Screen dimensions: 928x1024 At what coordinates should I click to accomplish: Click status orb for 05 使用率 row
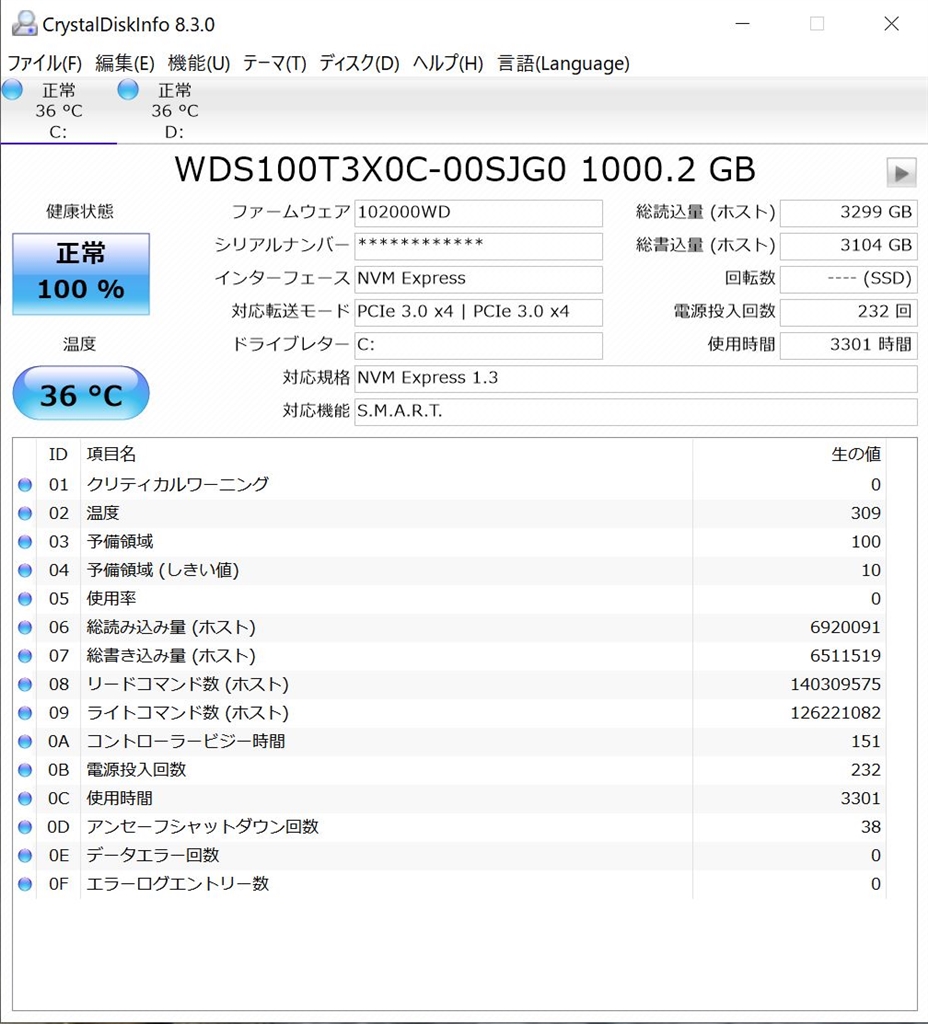(25, 599)
